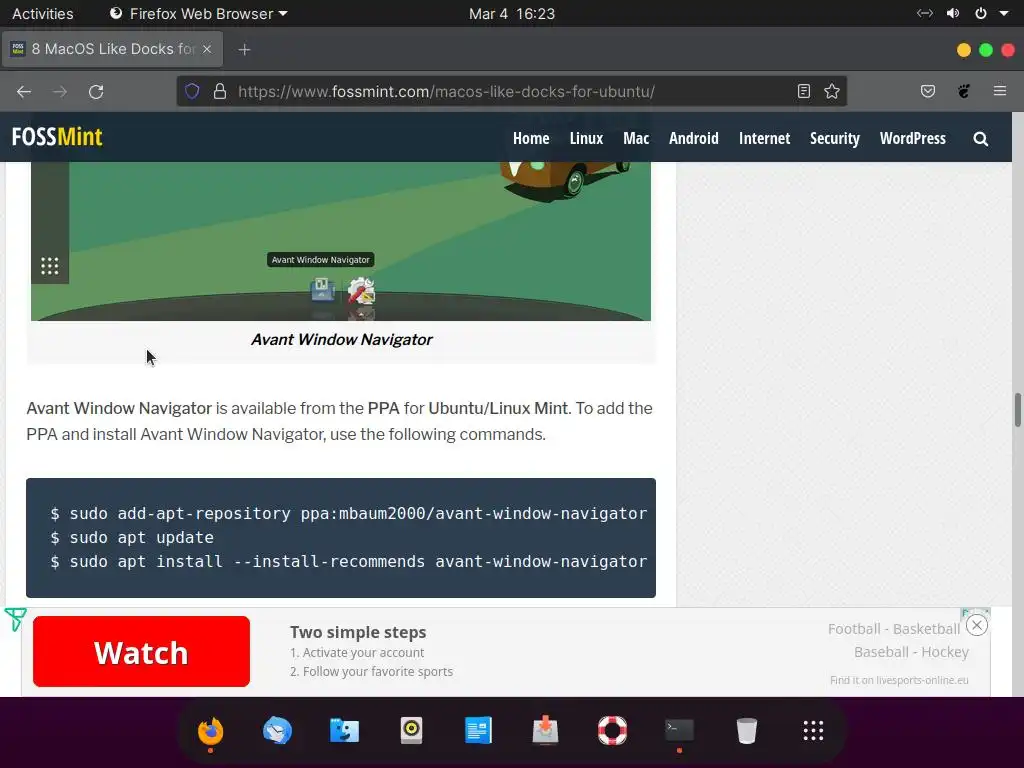Click the network status icon
The height and width of the screenshot is (768, 1024).
925,14
